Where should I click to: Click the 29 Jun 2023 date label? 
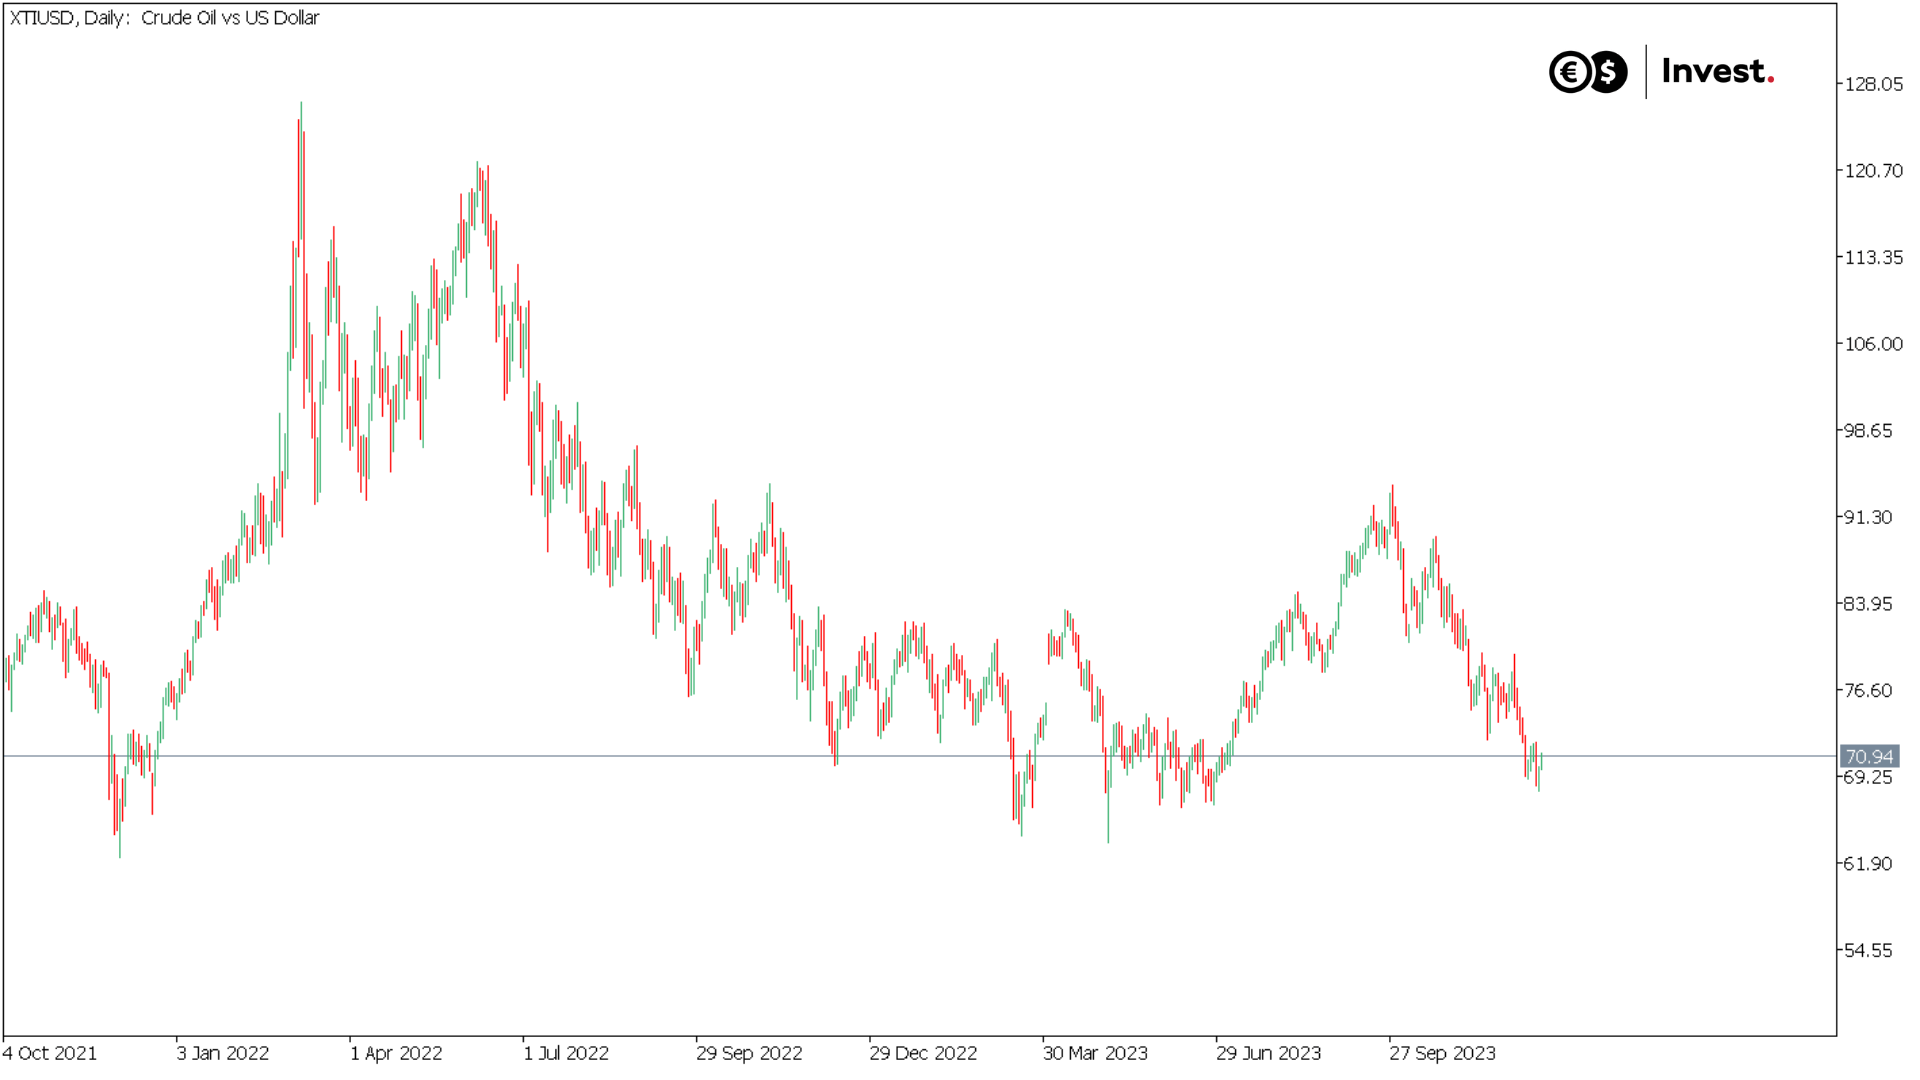point(1269,1053)
